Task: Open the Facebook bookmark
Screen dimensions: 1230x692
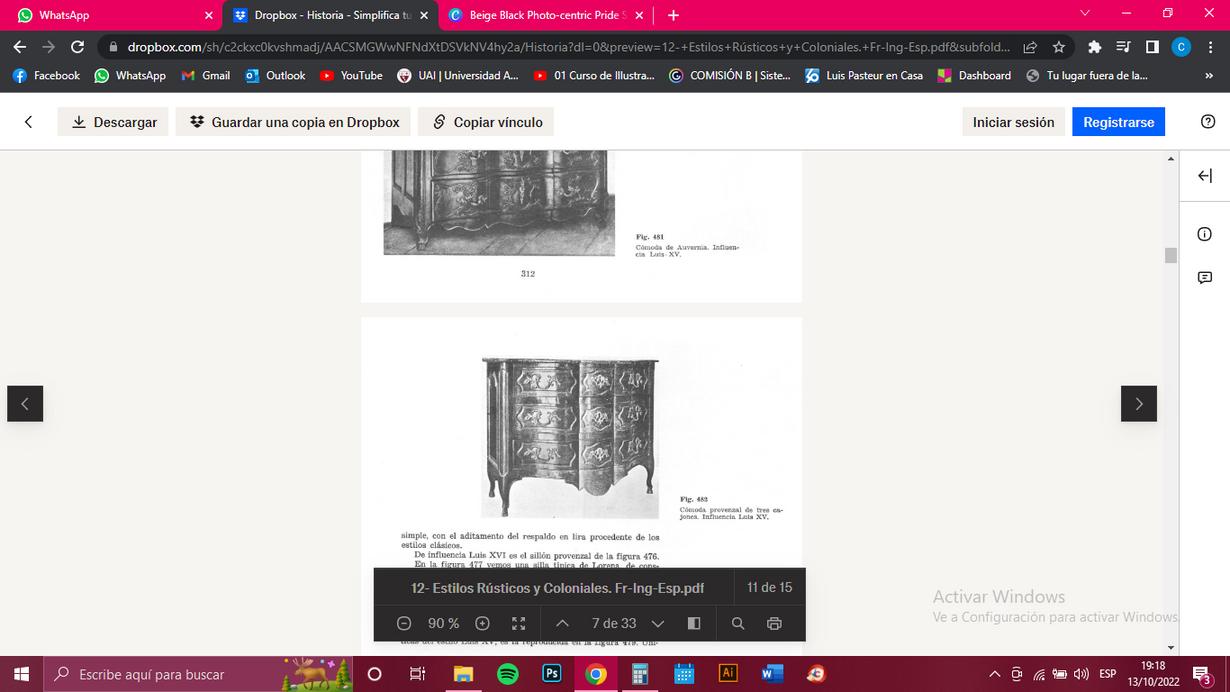Action: [46, 75]
